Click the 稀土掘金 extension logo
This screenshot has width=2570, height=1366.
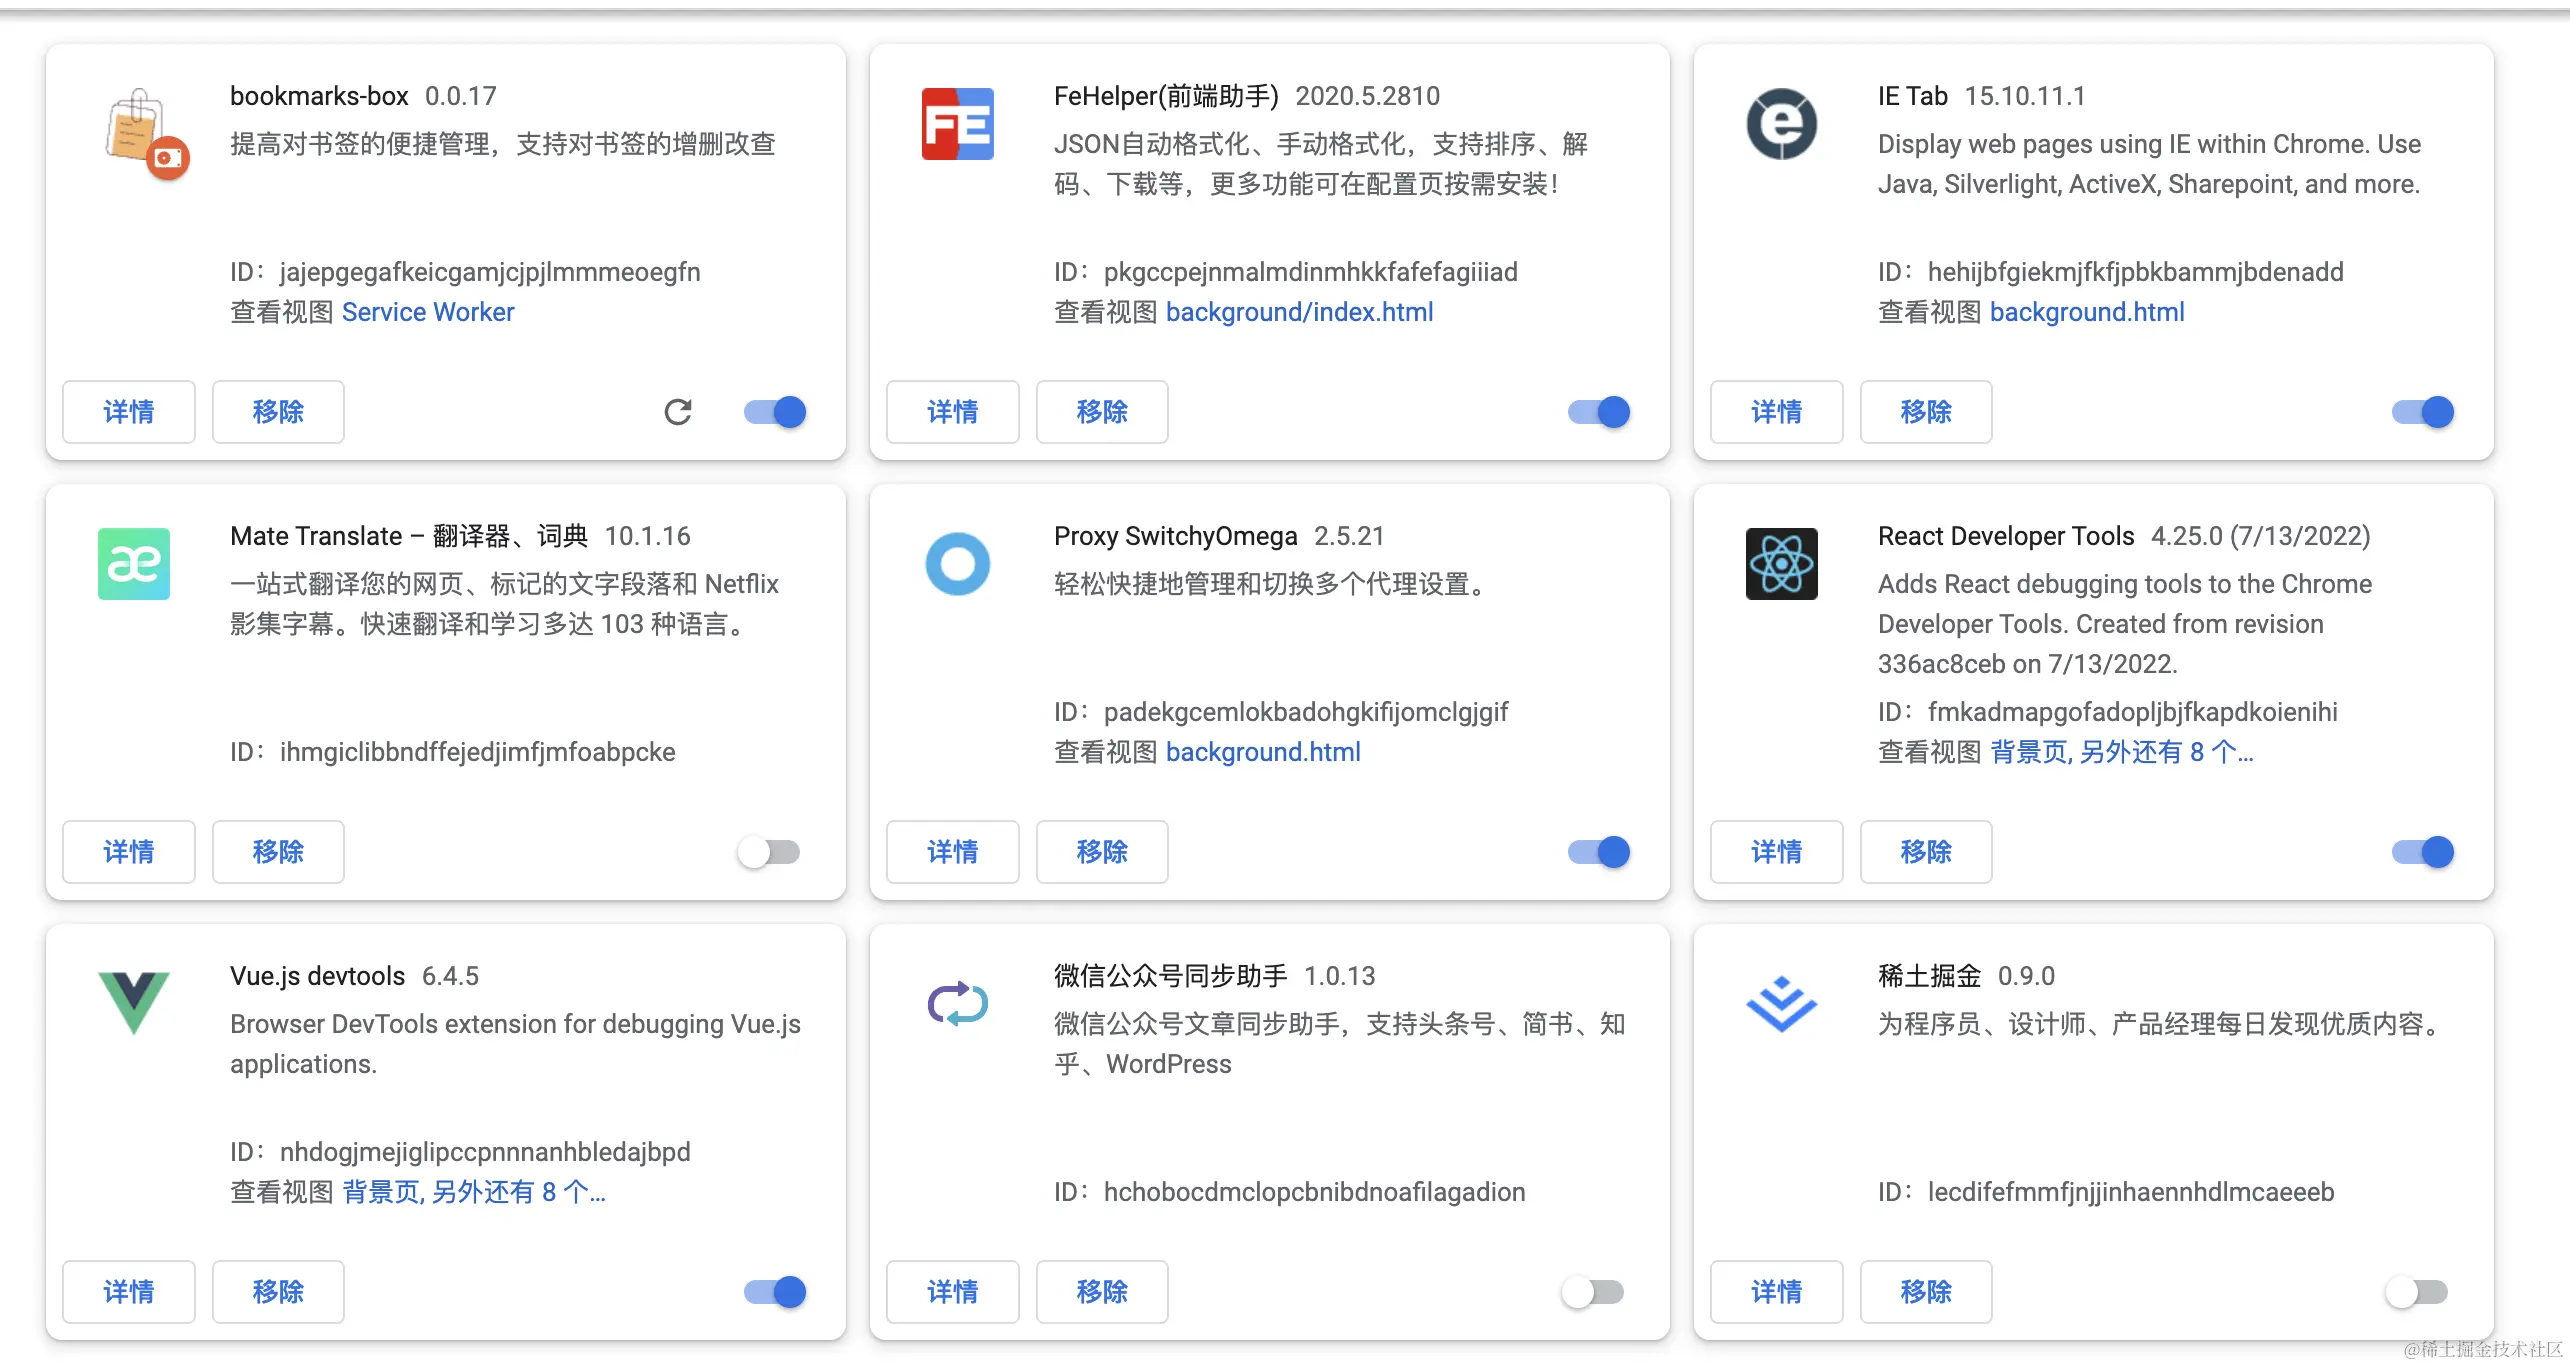point(1781,1004)
